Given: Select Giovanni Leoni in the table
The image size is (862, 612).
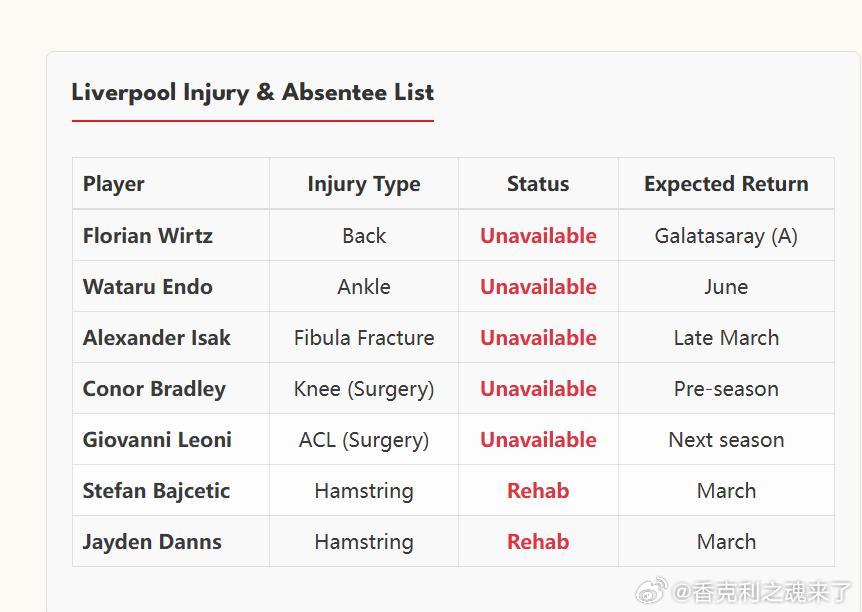Looking at the screenshot, I should pos(157,440).
